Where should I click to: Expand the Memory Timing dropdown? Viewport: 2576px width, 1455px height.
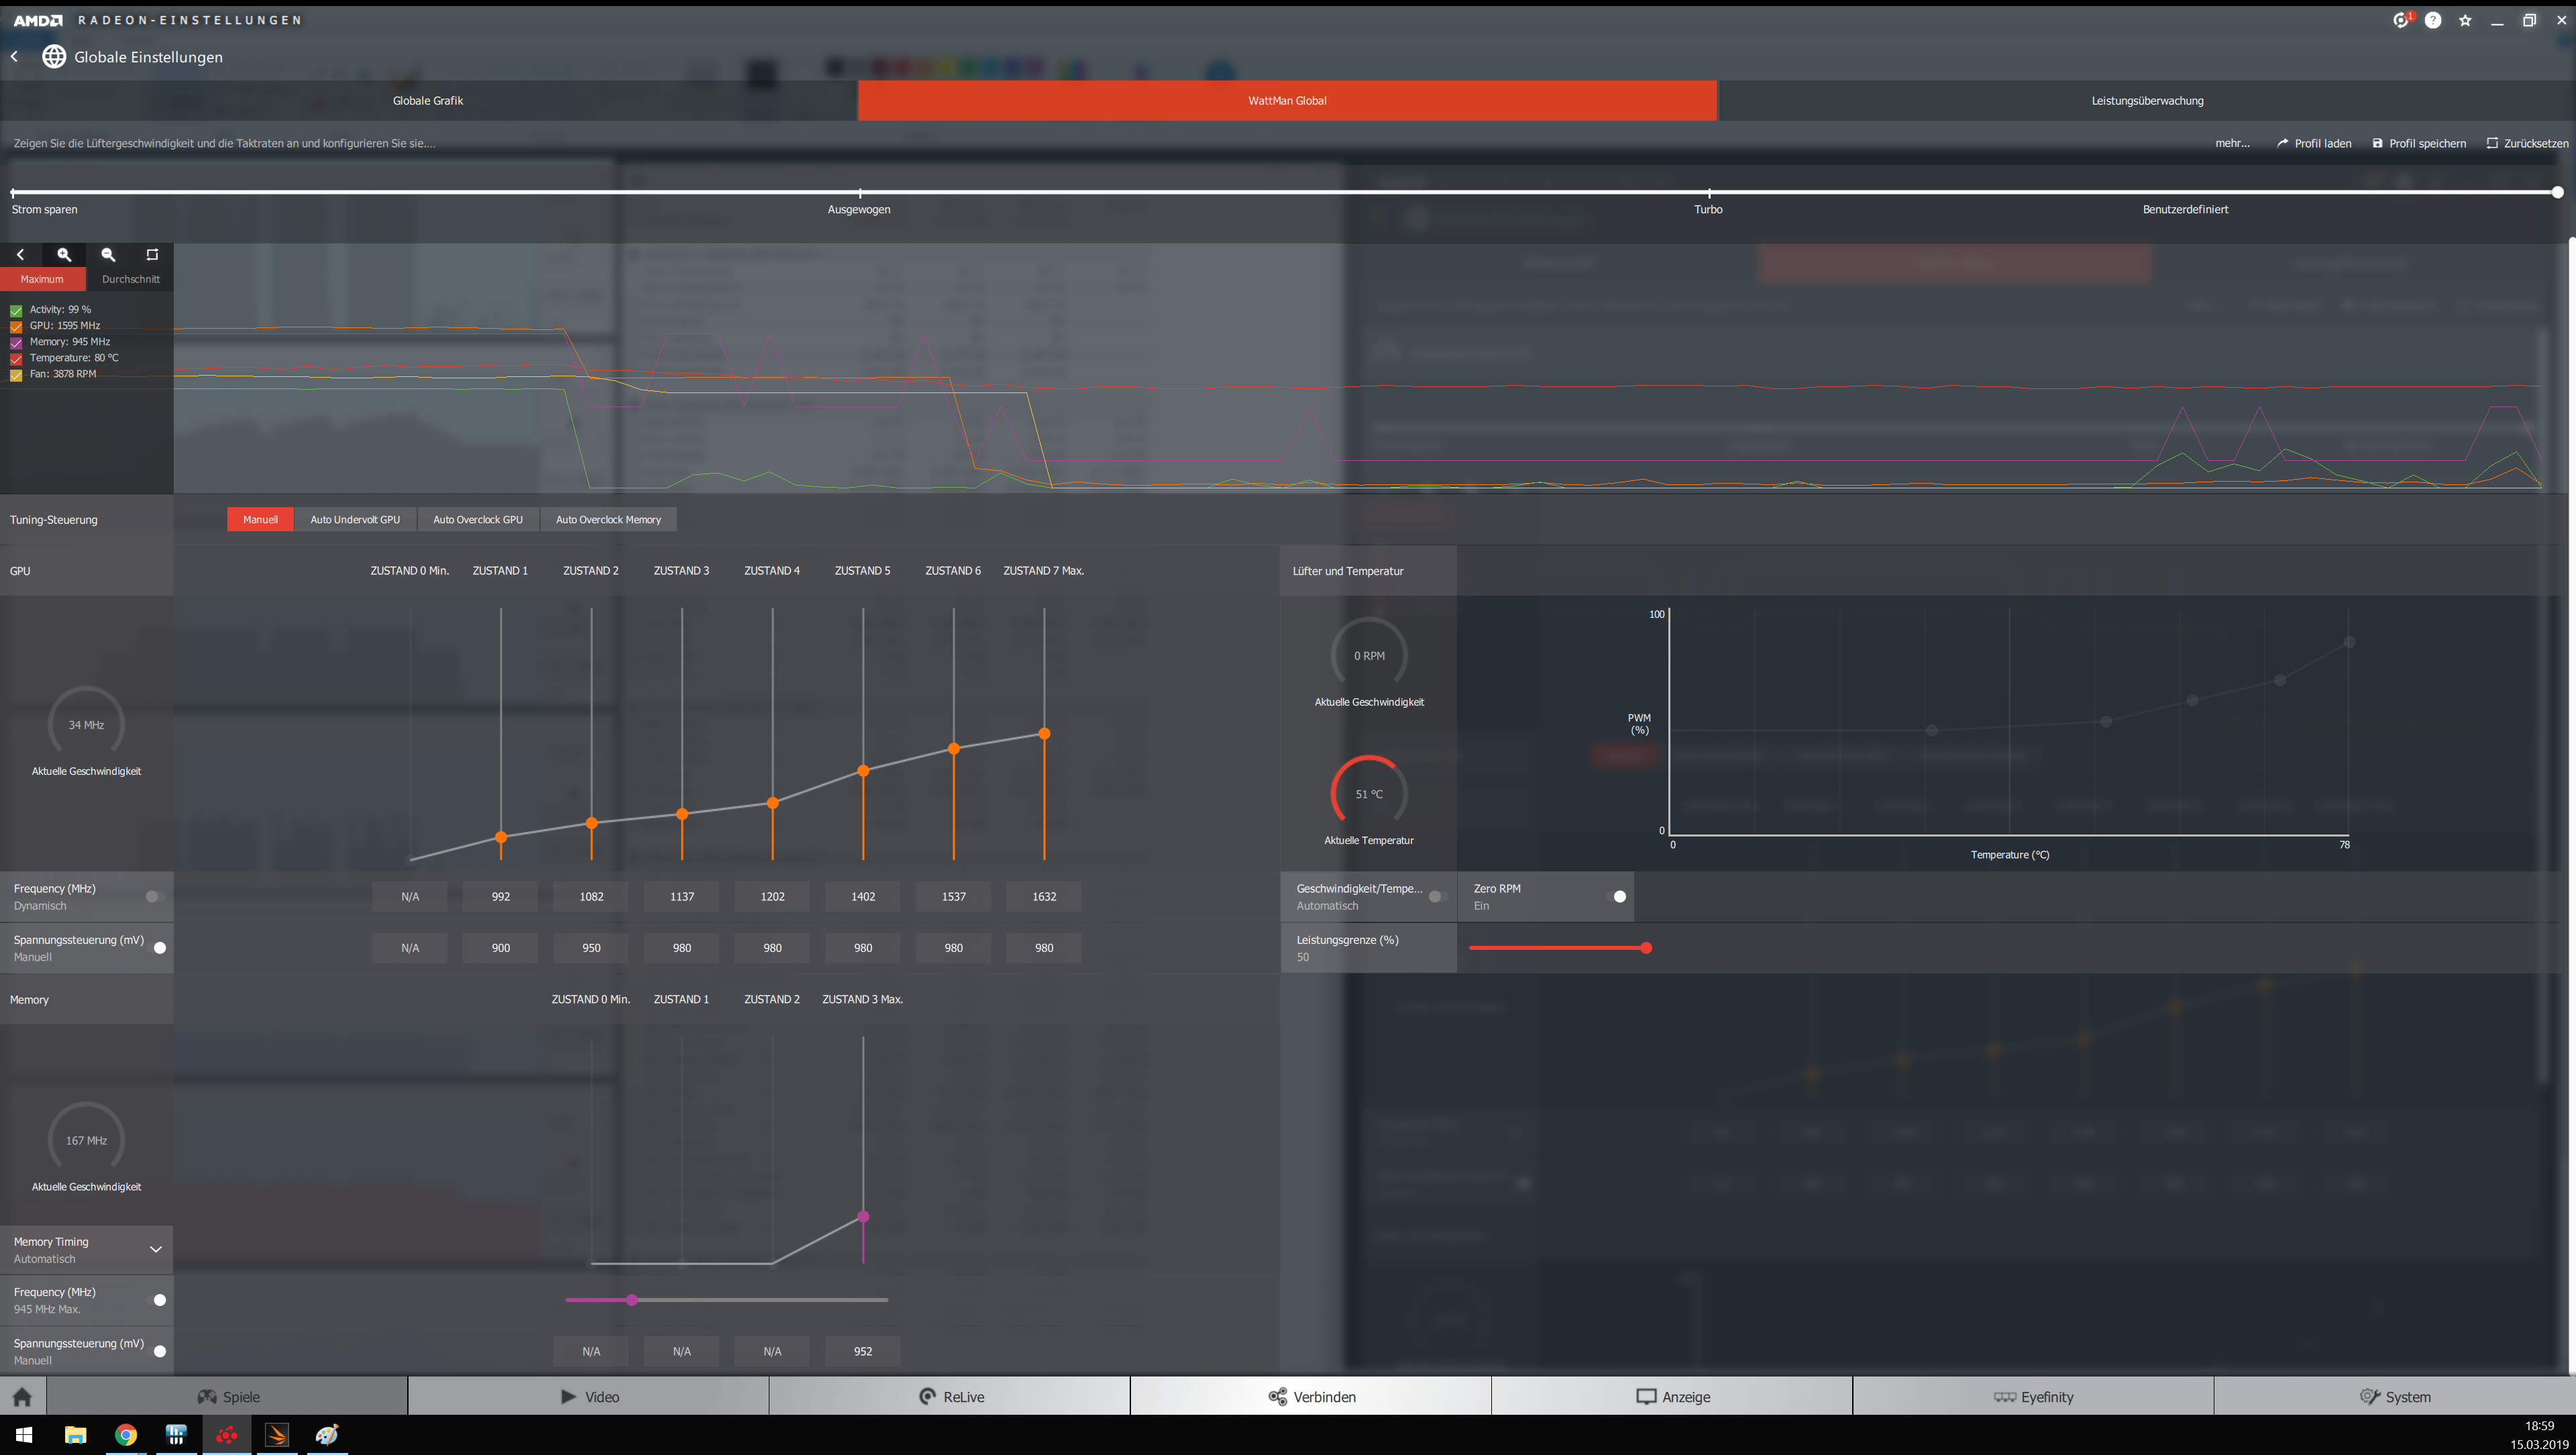[155, 1249]
